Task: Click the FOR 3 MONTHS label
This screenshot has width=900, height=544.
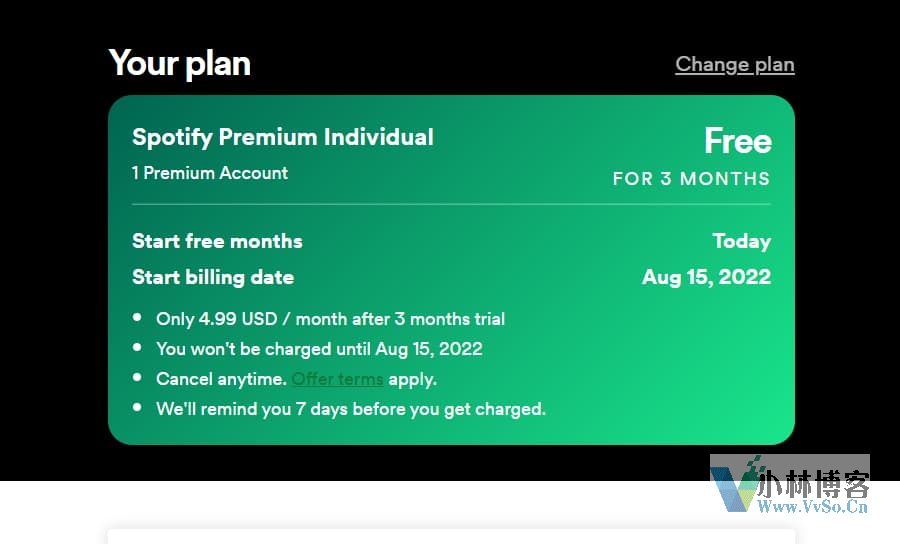Action: pos(691,178)
